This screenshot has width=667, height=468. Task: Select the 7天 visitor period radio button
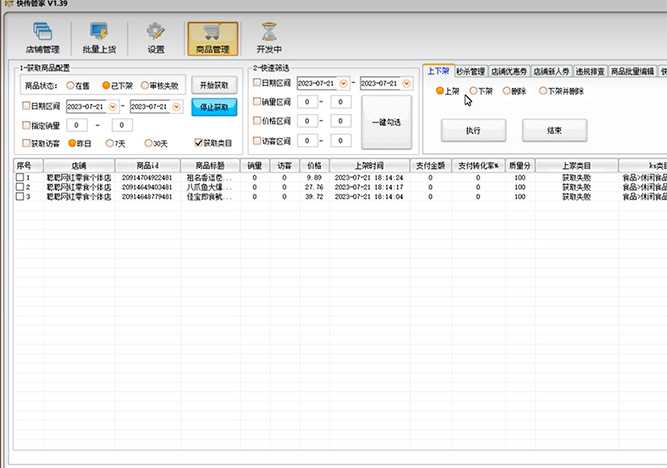click(x=109, y=143)
